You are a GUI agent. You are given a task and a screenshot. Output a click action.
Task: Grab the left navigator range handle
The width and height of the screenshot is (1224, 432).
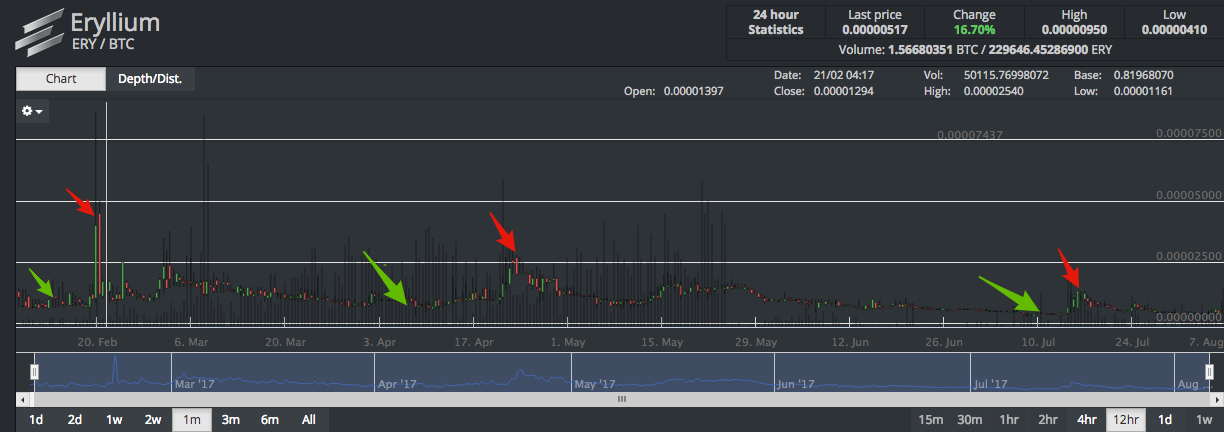[34, 372]
